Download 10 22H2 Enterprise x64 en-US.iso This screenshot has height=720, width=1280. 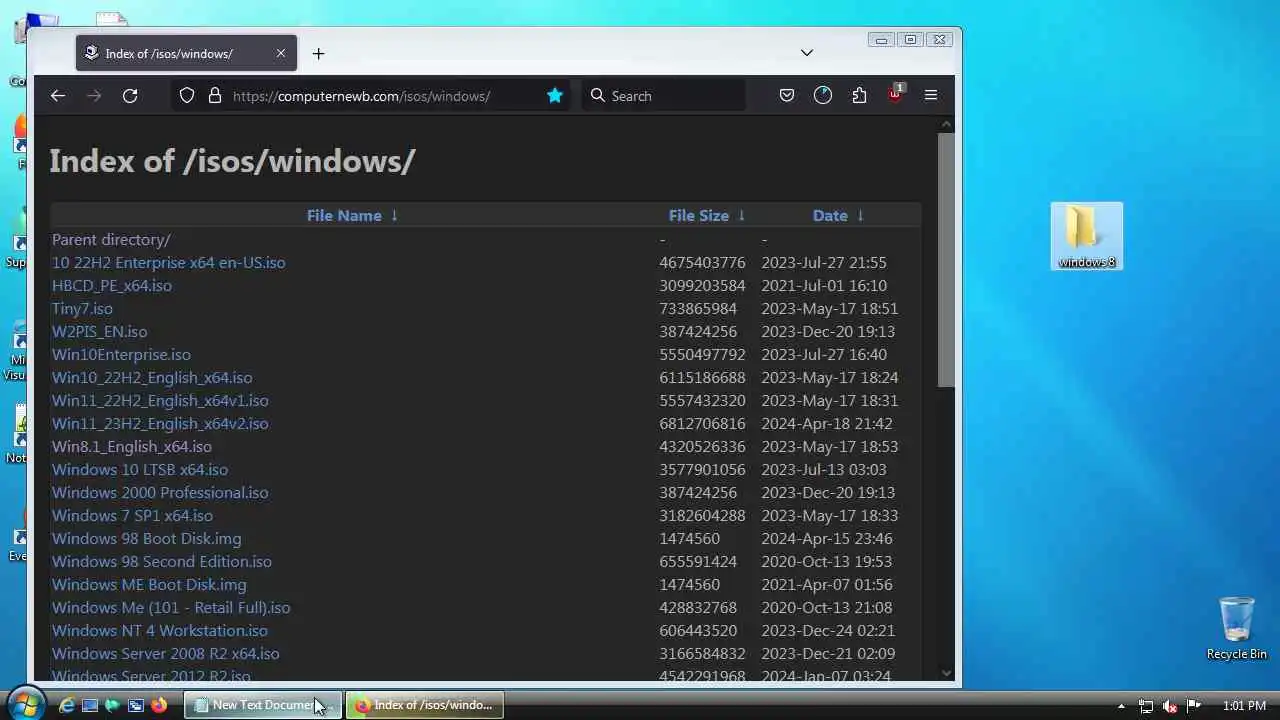(168, 263)
